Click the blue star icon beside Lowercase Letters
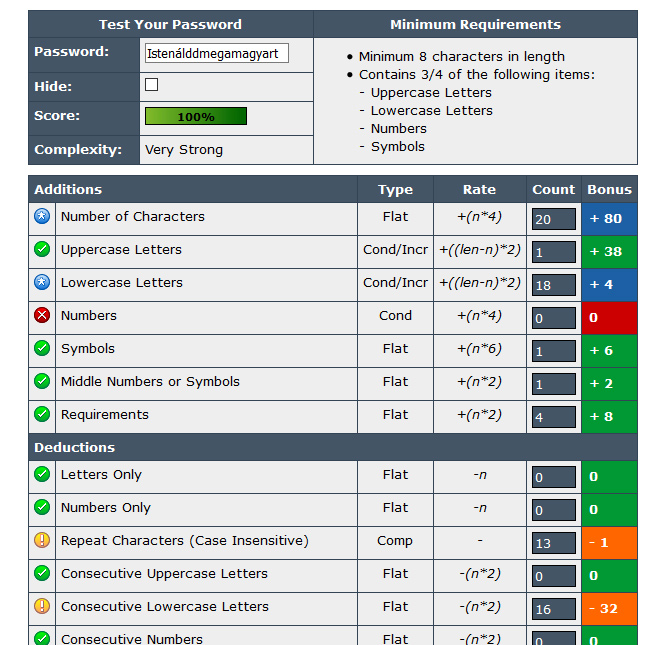Viewport: 665px width, 645px height. pos(42,282)
